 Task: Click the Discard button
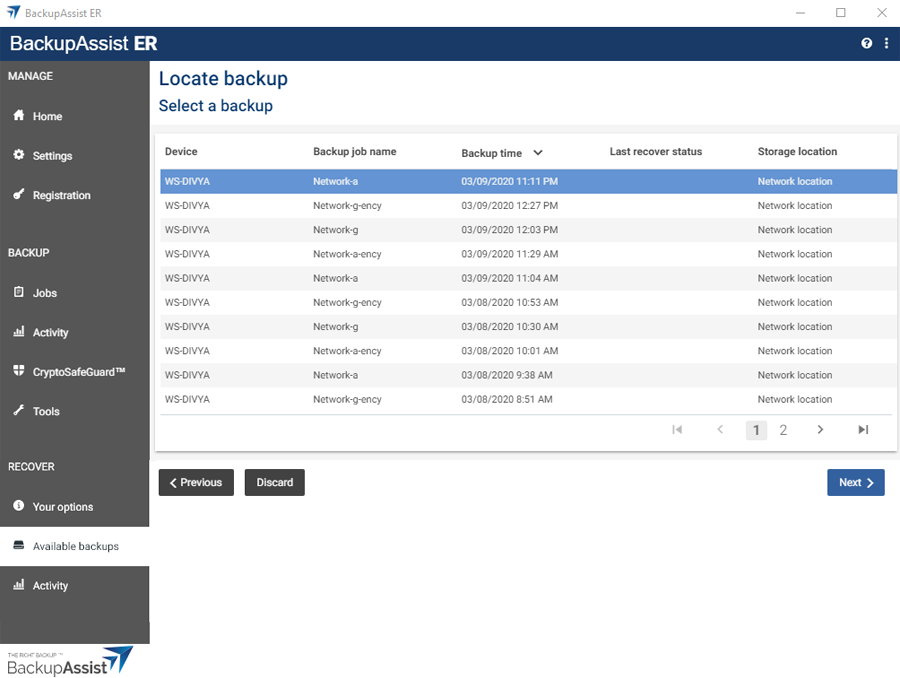pos(274,482)
